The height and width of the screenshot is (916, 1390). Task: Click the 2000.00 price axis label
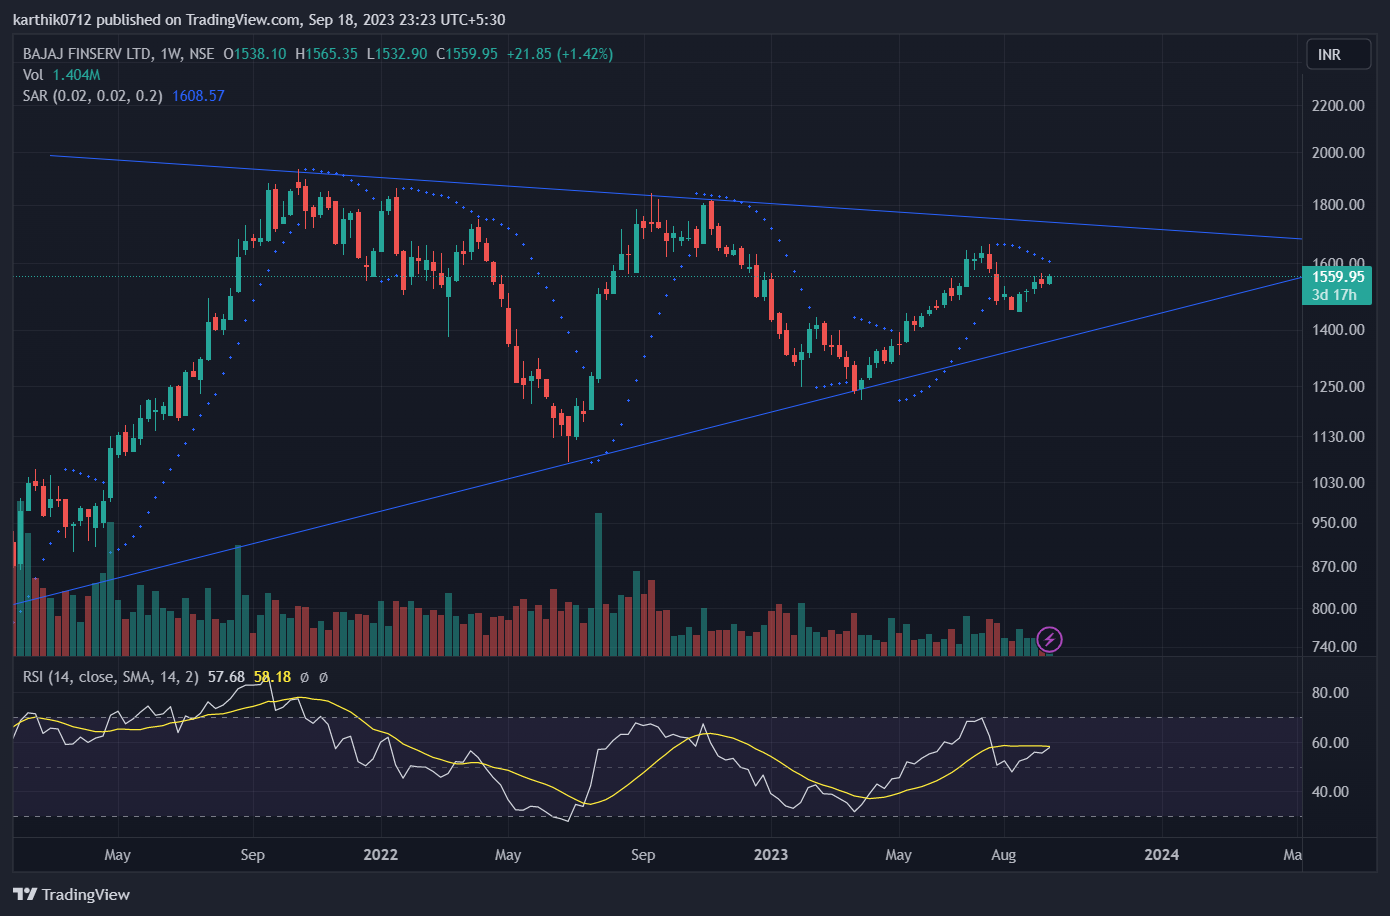point(1338,152)
